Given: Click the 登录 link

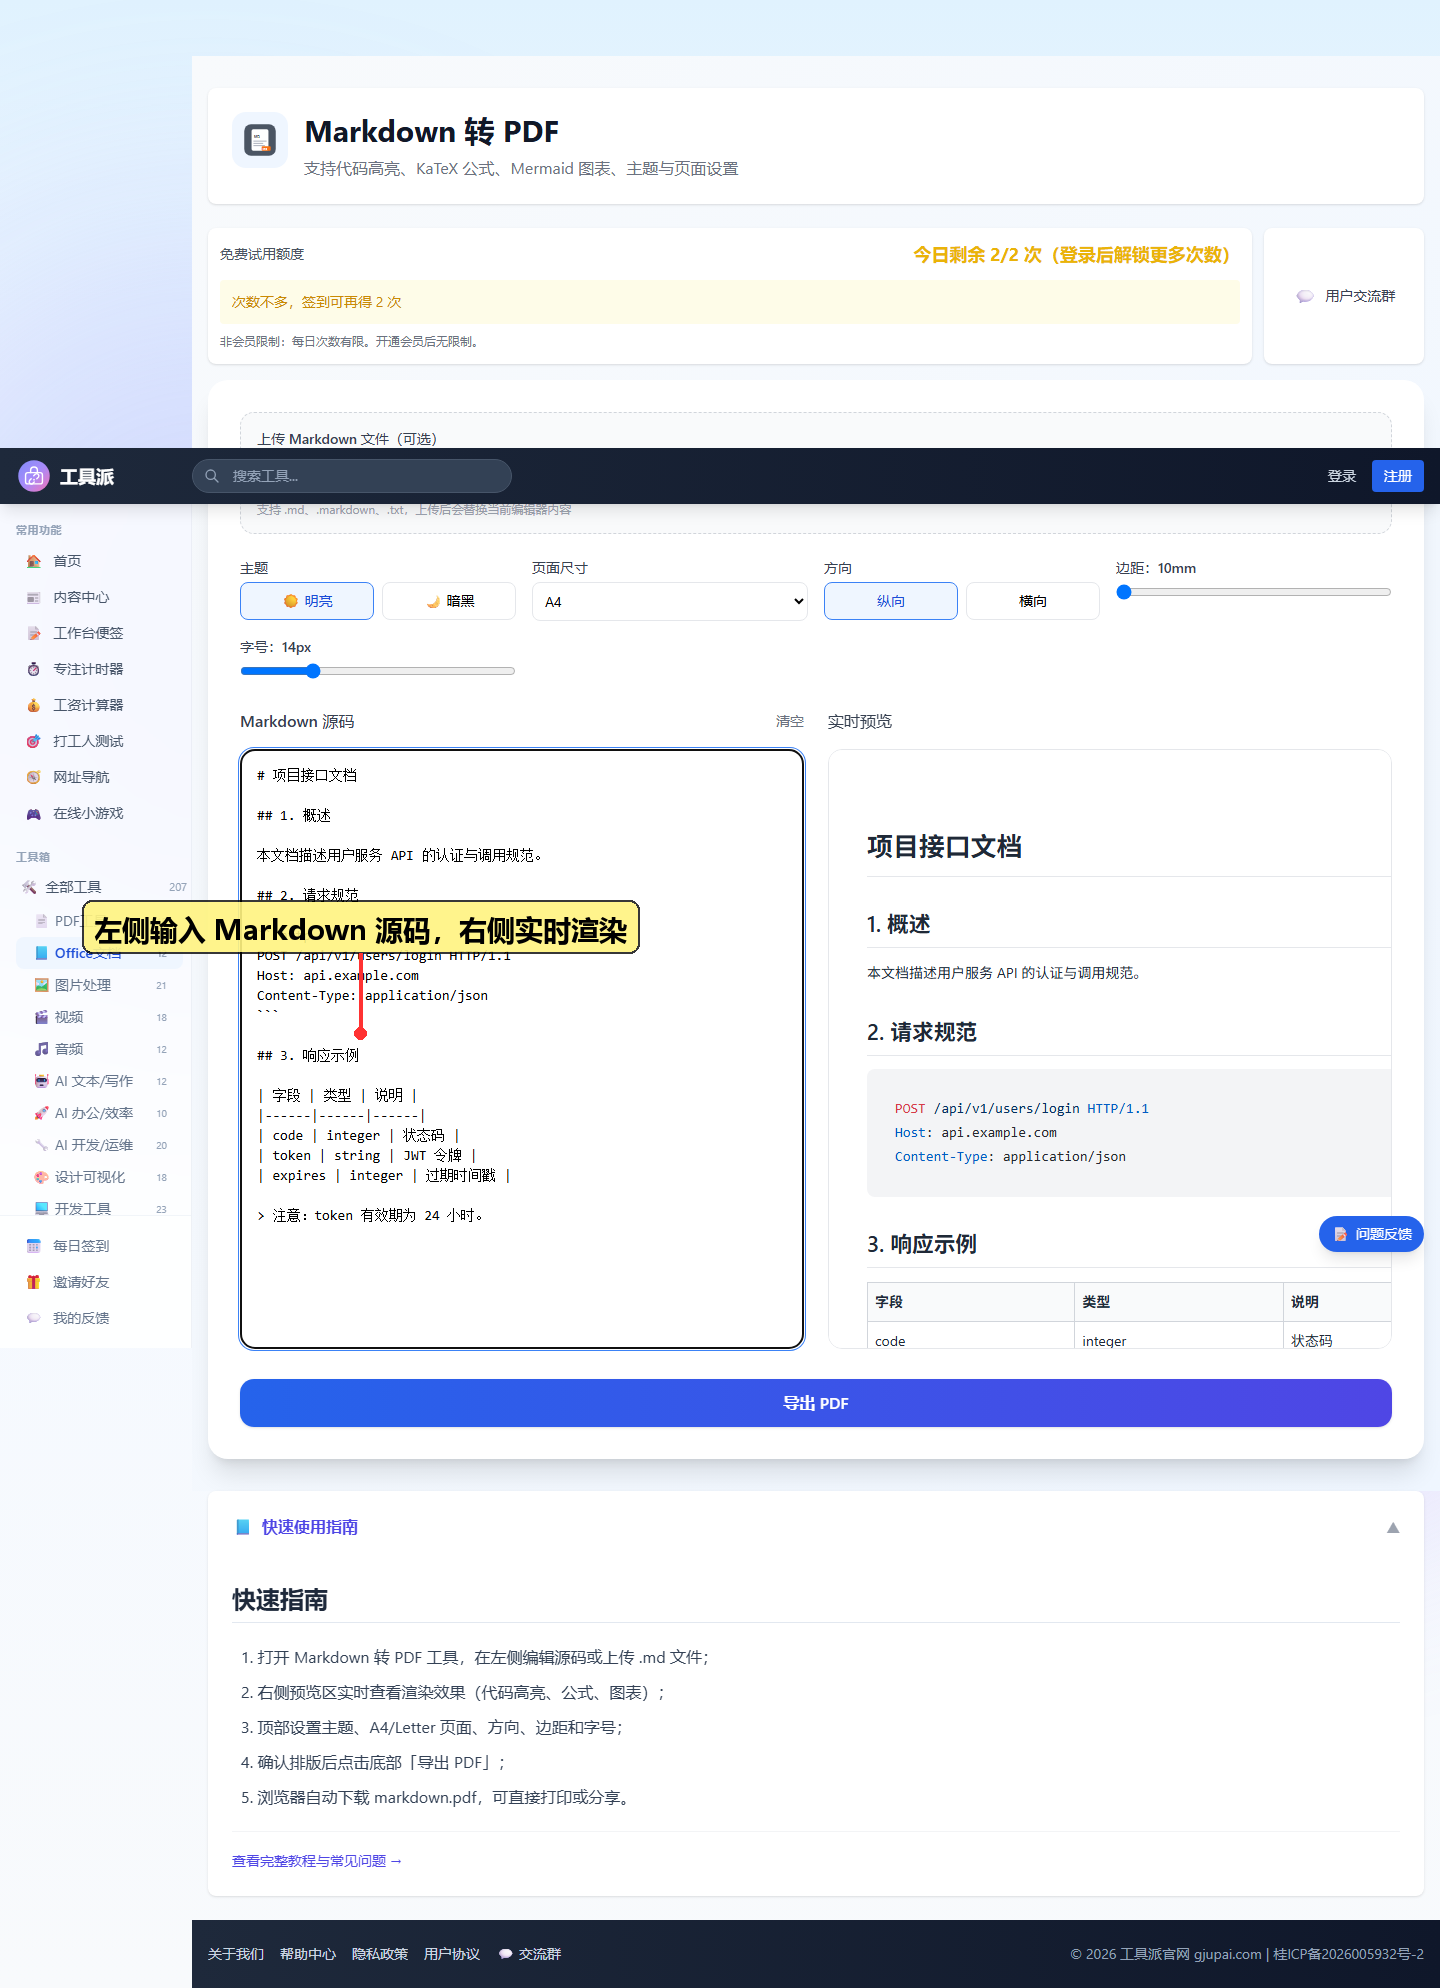Looking at the screenshot, I should coord(1342,476).
